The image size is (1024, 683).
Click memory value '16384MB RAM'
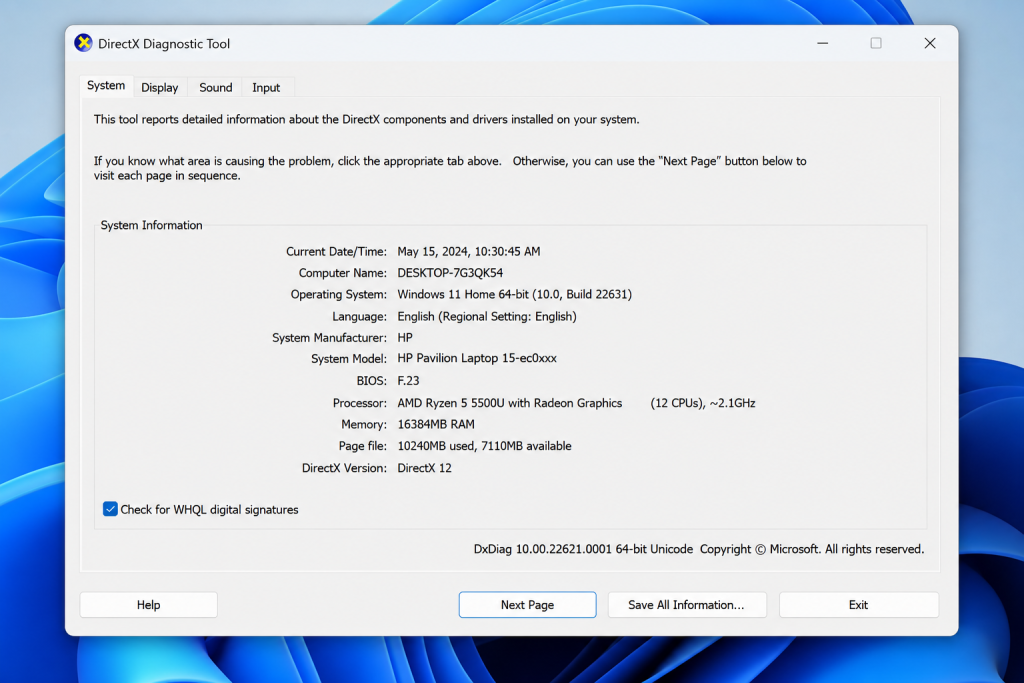click(436, 424)
